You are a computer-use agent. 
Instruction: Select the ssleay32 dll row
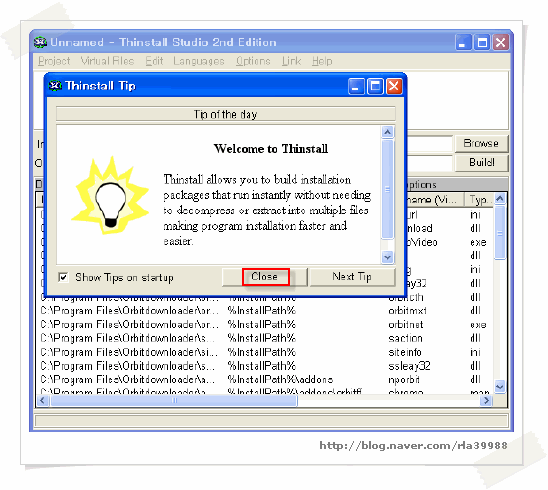click(x=264, y=366)
